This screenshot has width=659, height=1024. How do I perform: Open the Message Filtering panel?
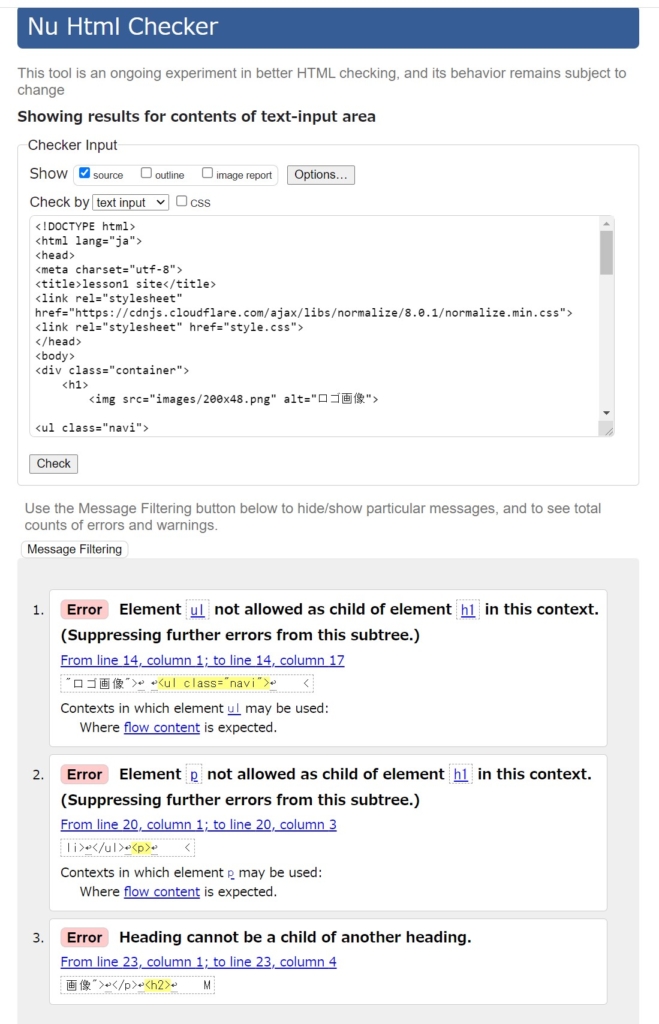pos(74,549)
